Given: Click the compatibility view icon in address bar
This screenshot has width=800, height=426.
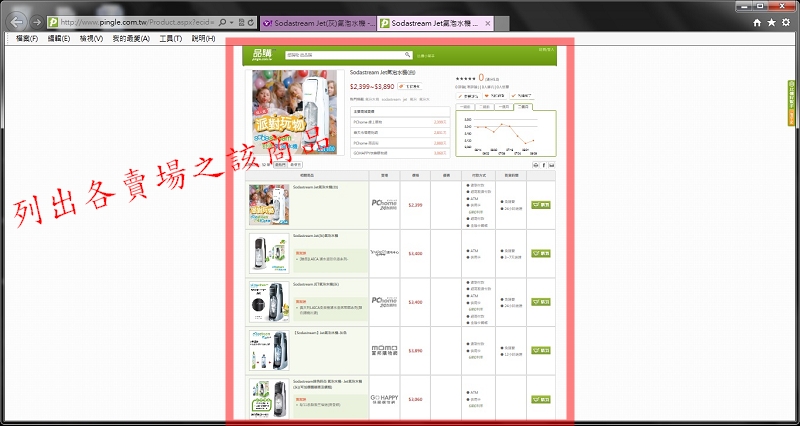Looking at the screenshot, I should point(241,22).
